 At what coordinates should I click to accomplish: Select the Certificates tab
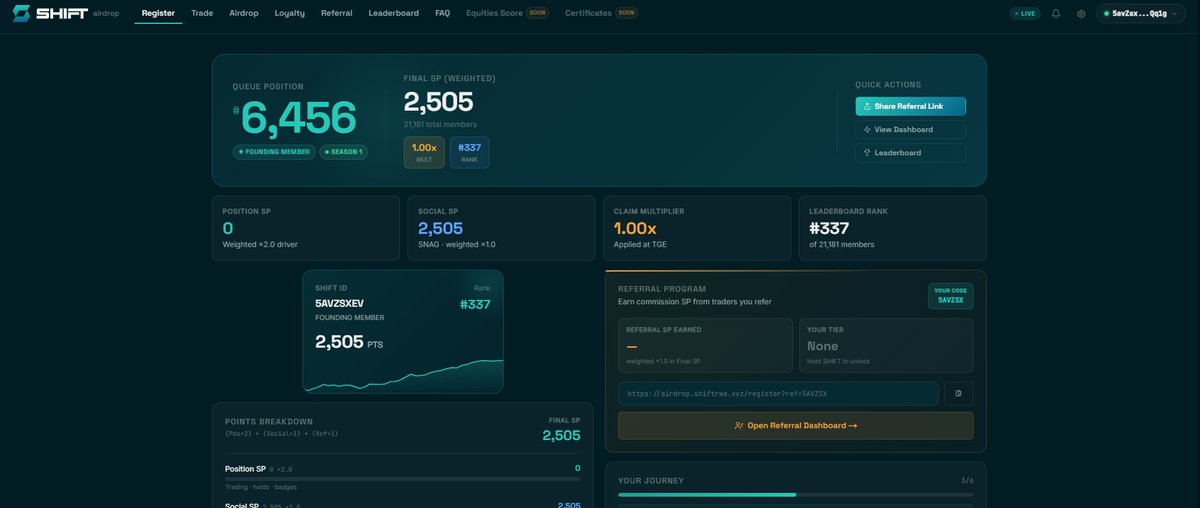[x=601, y=13]
